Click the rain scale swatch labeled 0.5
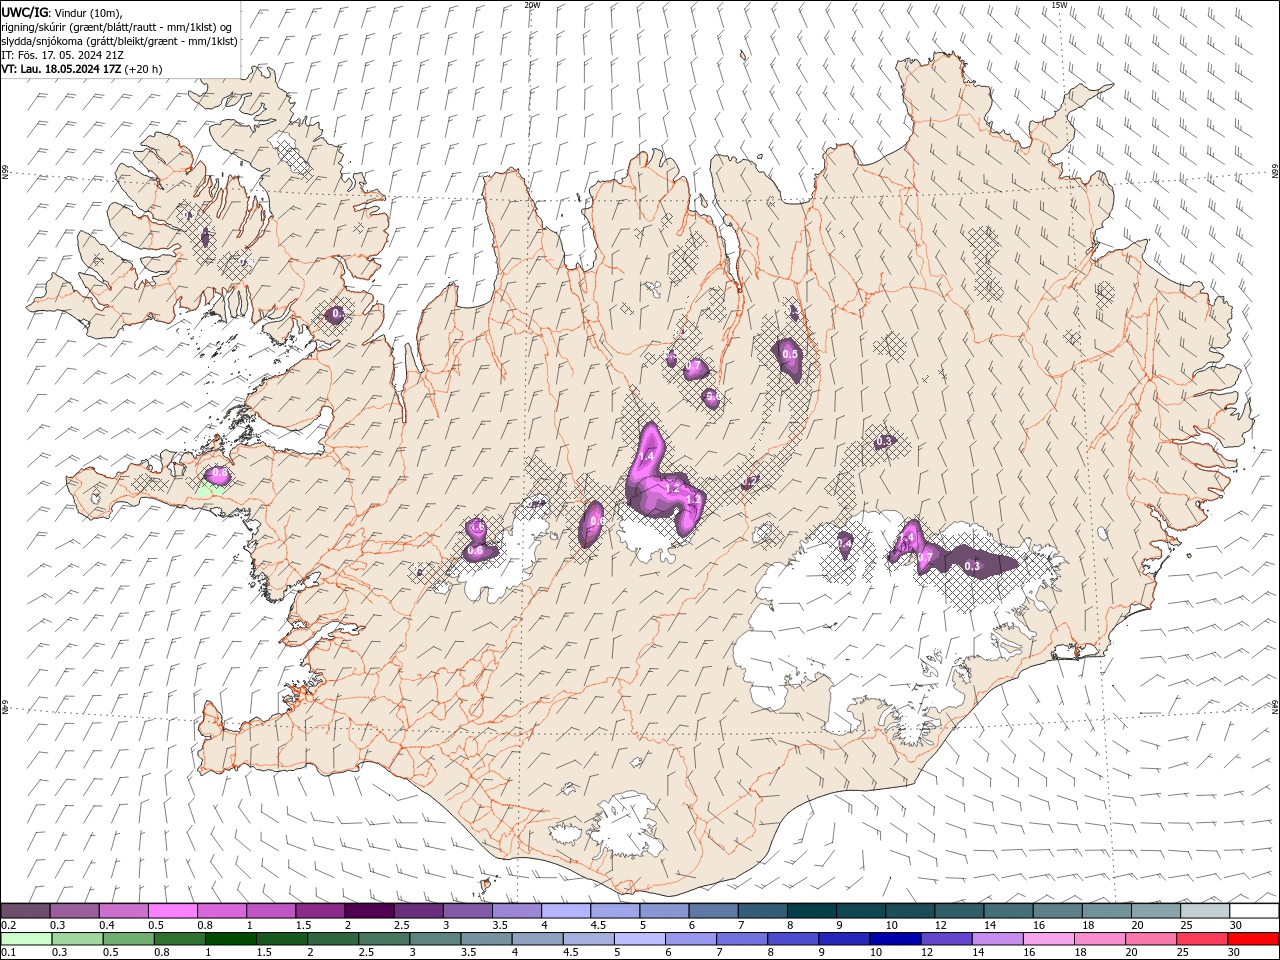 pos(128,939)
